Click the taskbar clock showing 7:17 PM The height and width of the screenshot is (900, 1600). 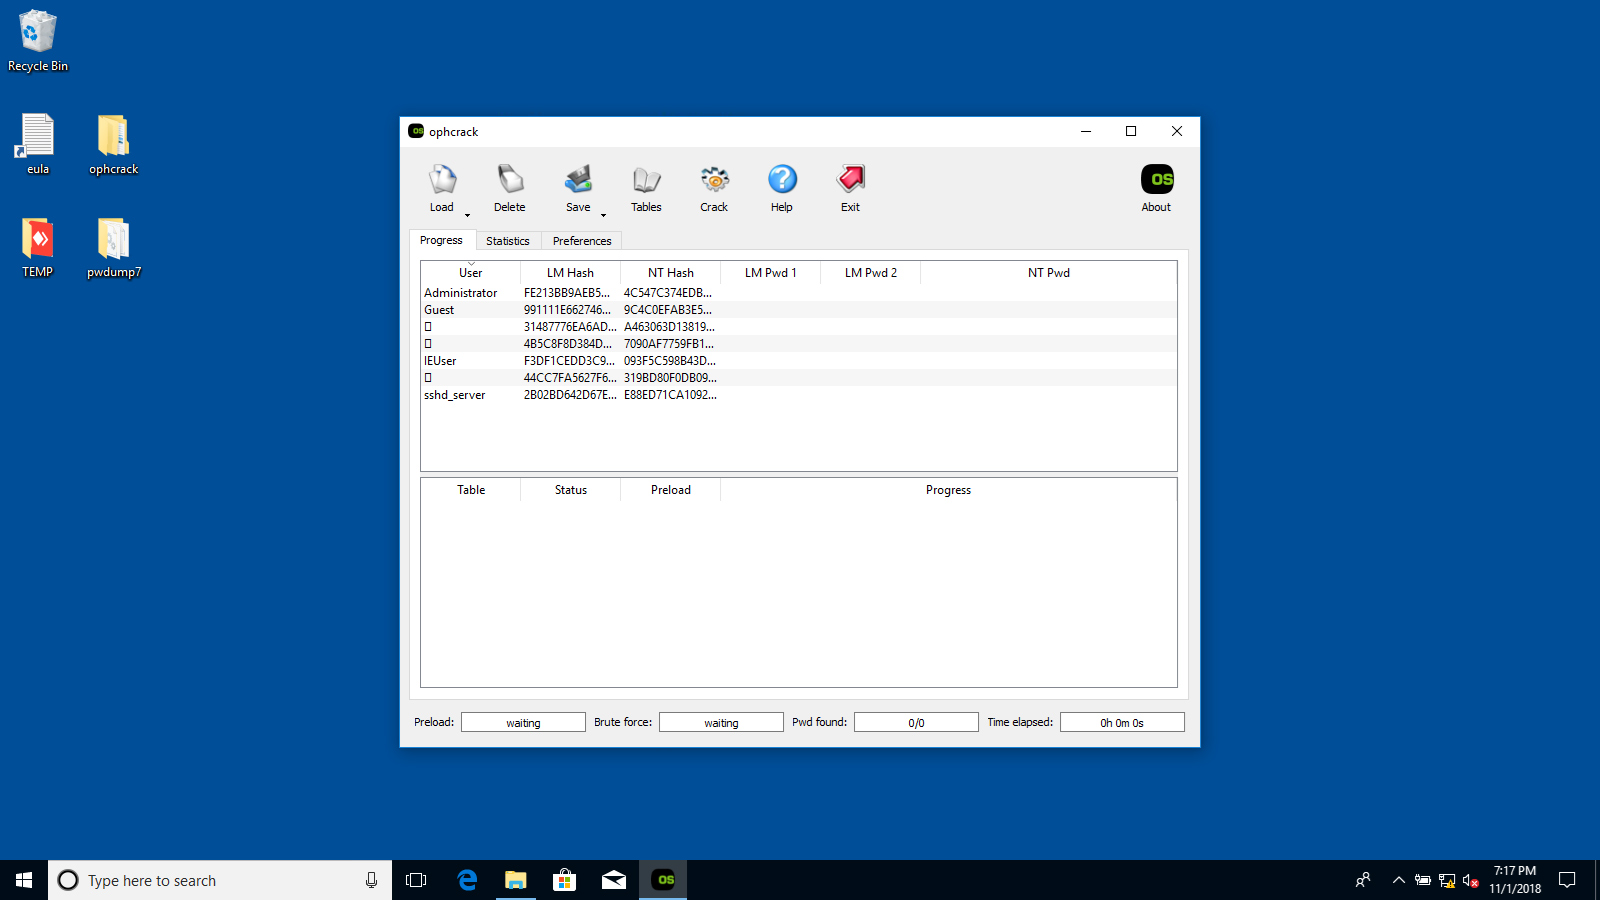pos(1515,880)
